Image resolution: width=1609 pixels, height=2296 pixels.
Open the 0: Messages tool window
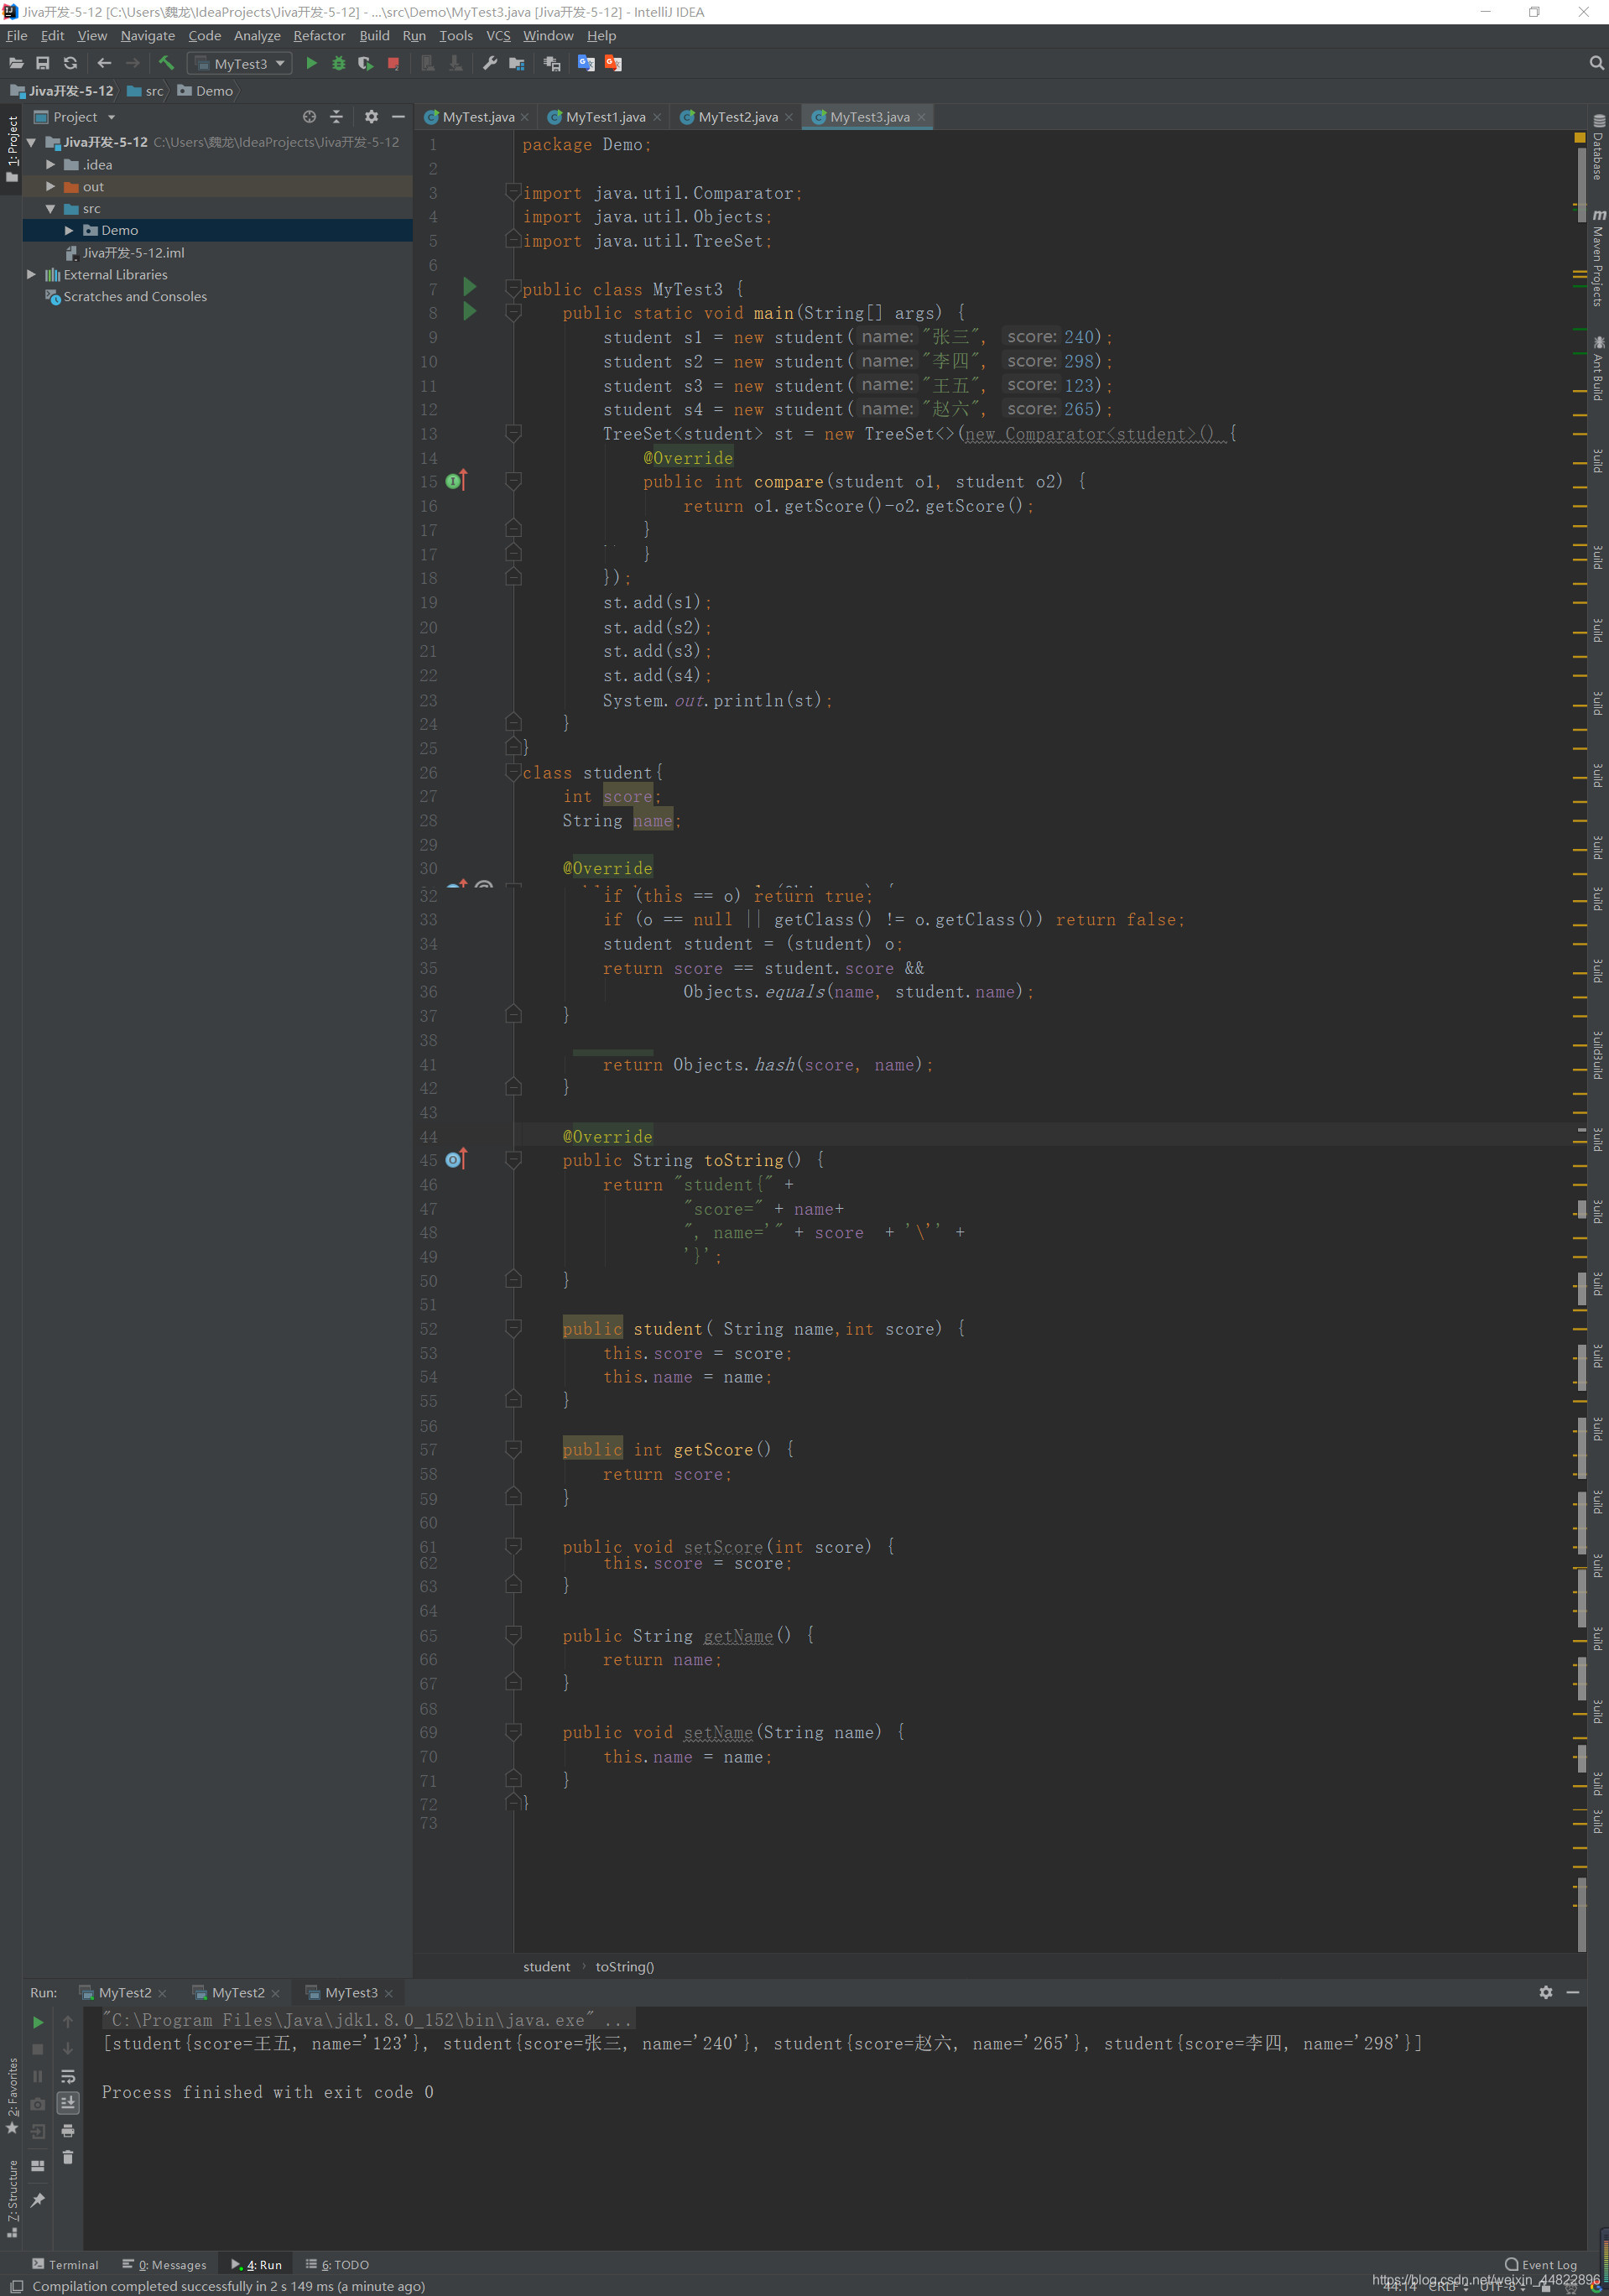tap(165, 2265)
